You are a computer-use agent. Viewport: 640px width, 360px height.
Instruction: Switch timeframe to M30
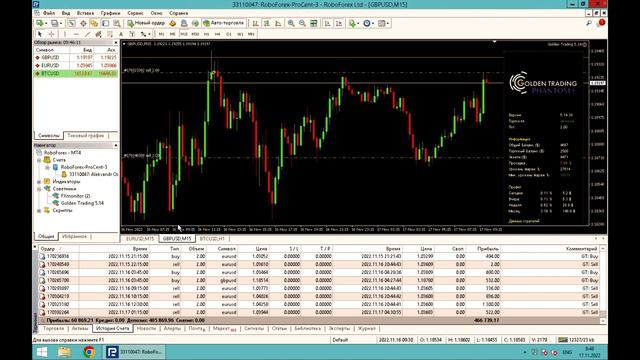click(195, 34)
